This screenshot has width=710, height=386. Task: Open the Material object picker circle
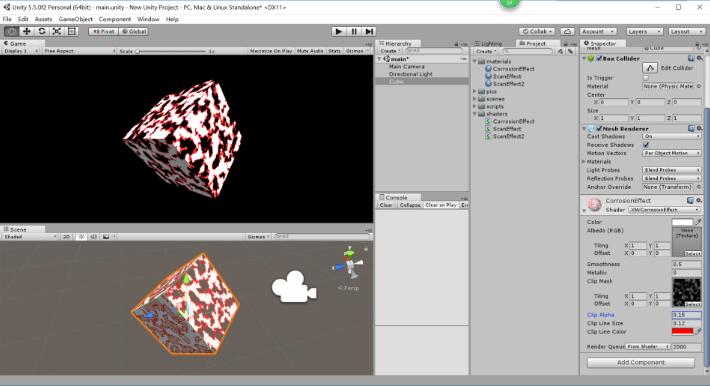click(x=699, y=86)
